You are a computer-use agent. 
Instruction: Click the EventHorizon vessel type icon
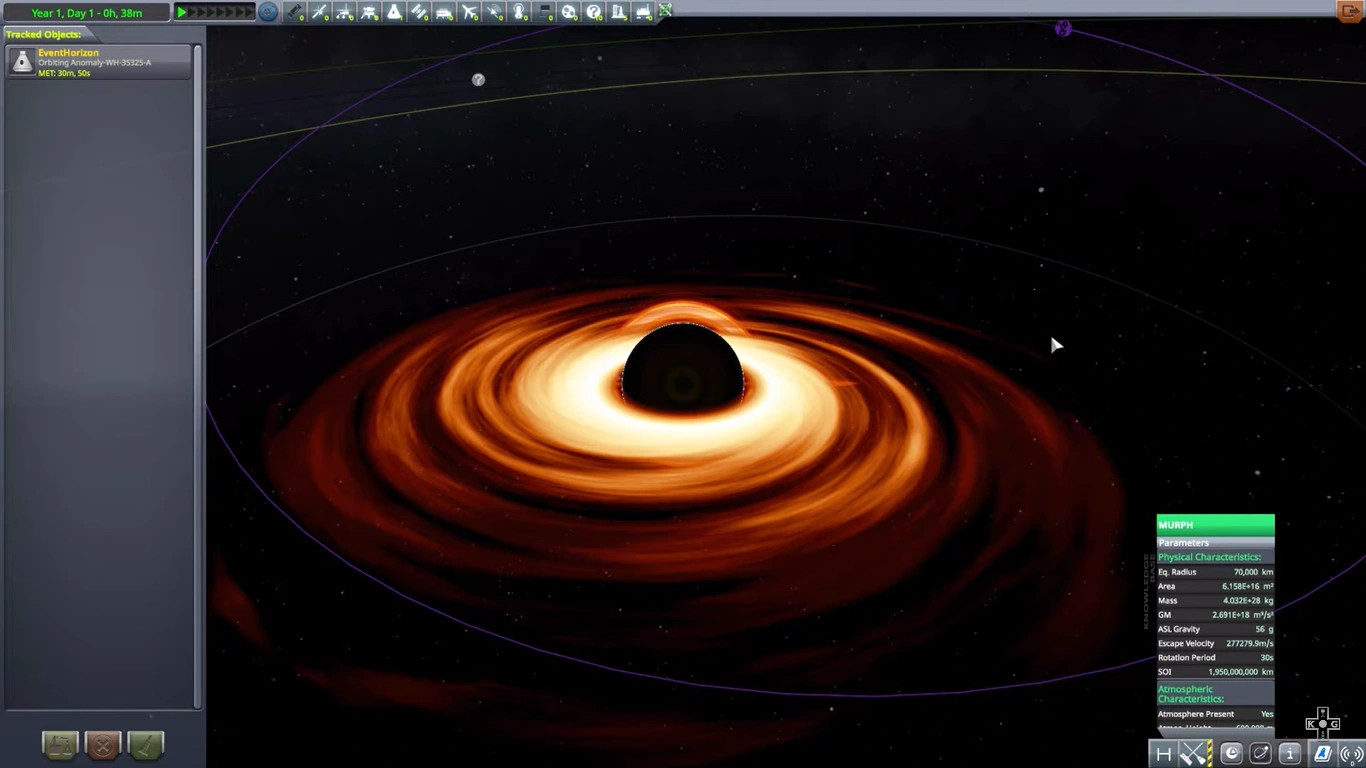22,62
